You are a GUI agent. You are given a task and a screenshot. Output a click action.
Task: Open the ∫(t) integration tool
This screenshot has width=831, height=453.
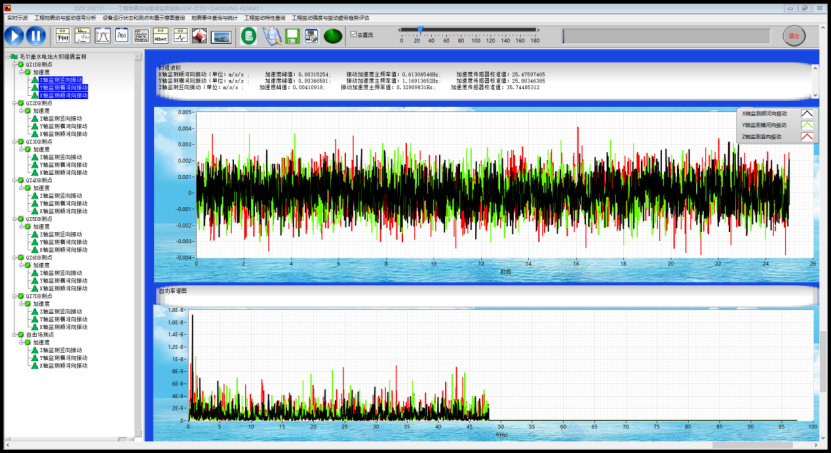tap(121, 35)
